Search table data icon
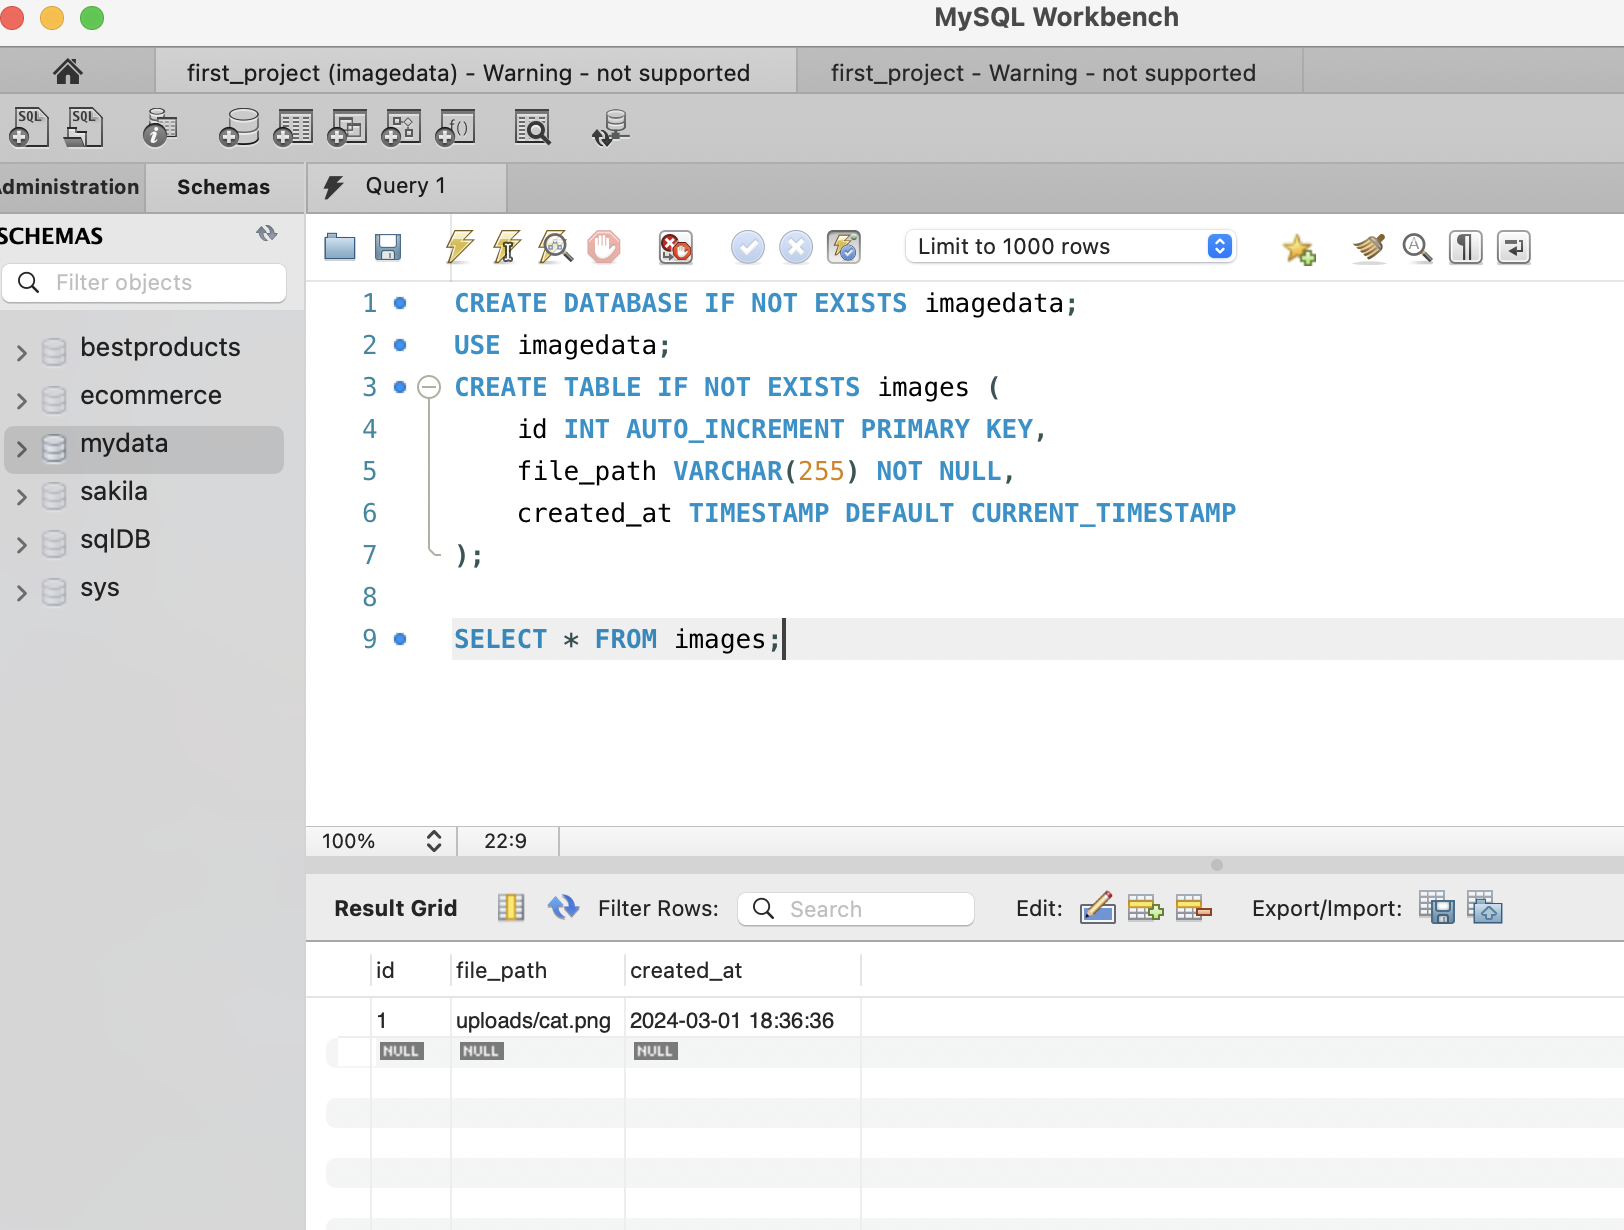This screenshot has height=1230, width=1624. pyautogui.click(x=532, y=128)
